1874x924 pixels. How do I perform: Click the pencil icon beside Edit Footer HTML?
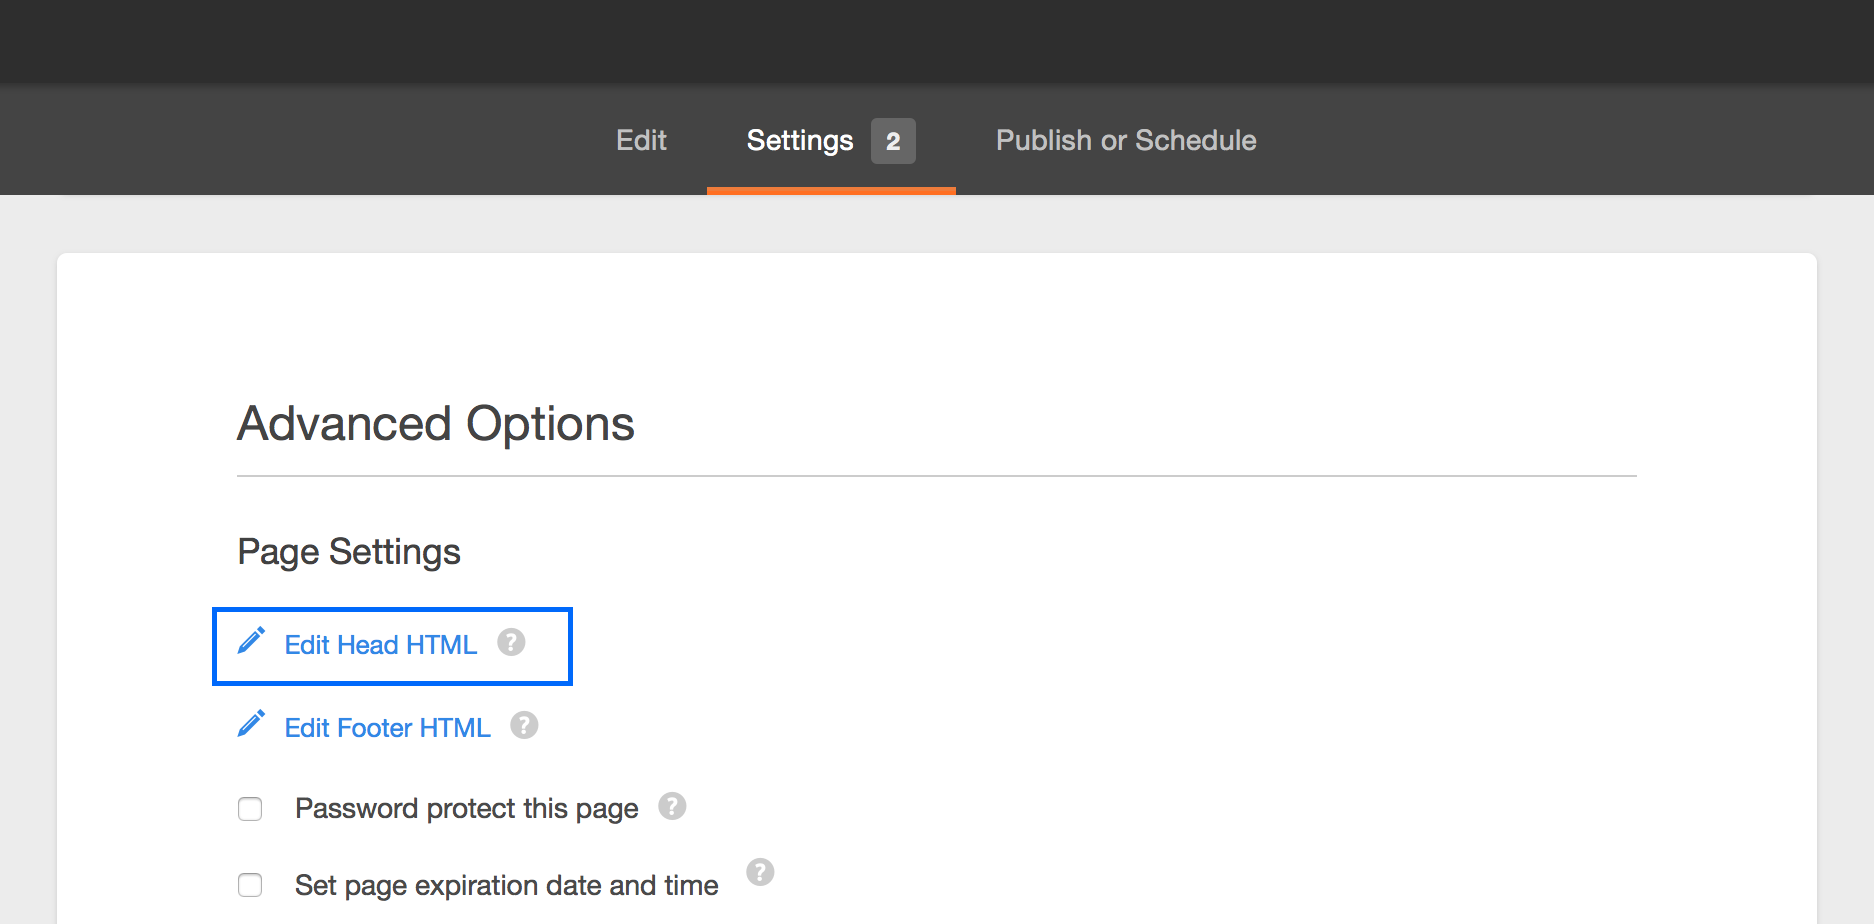coord(251,724)
